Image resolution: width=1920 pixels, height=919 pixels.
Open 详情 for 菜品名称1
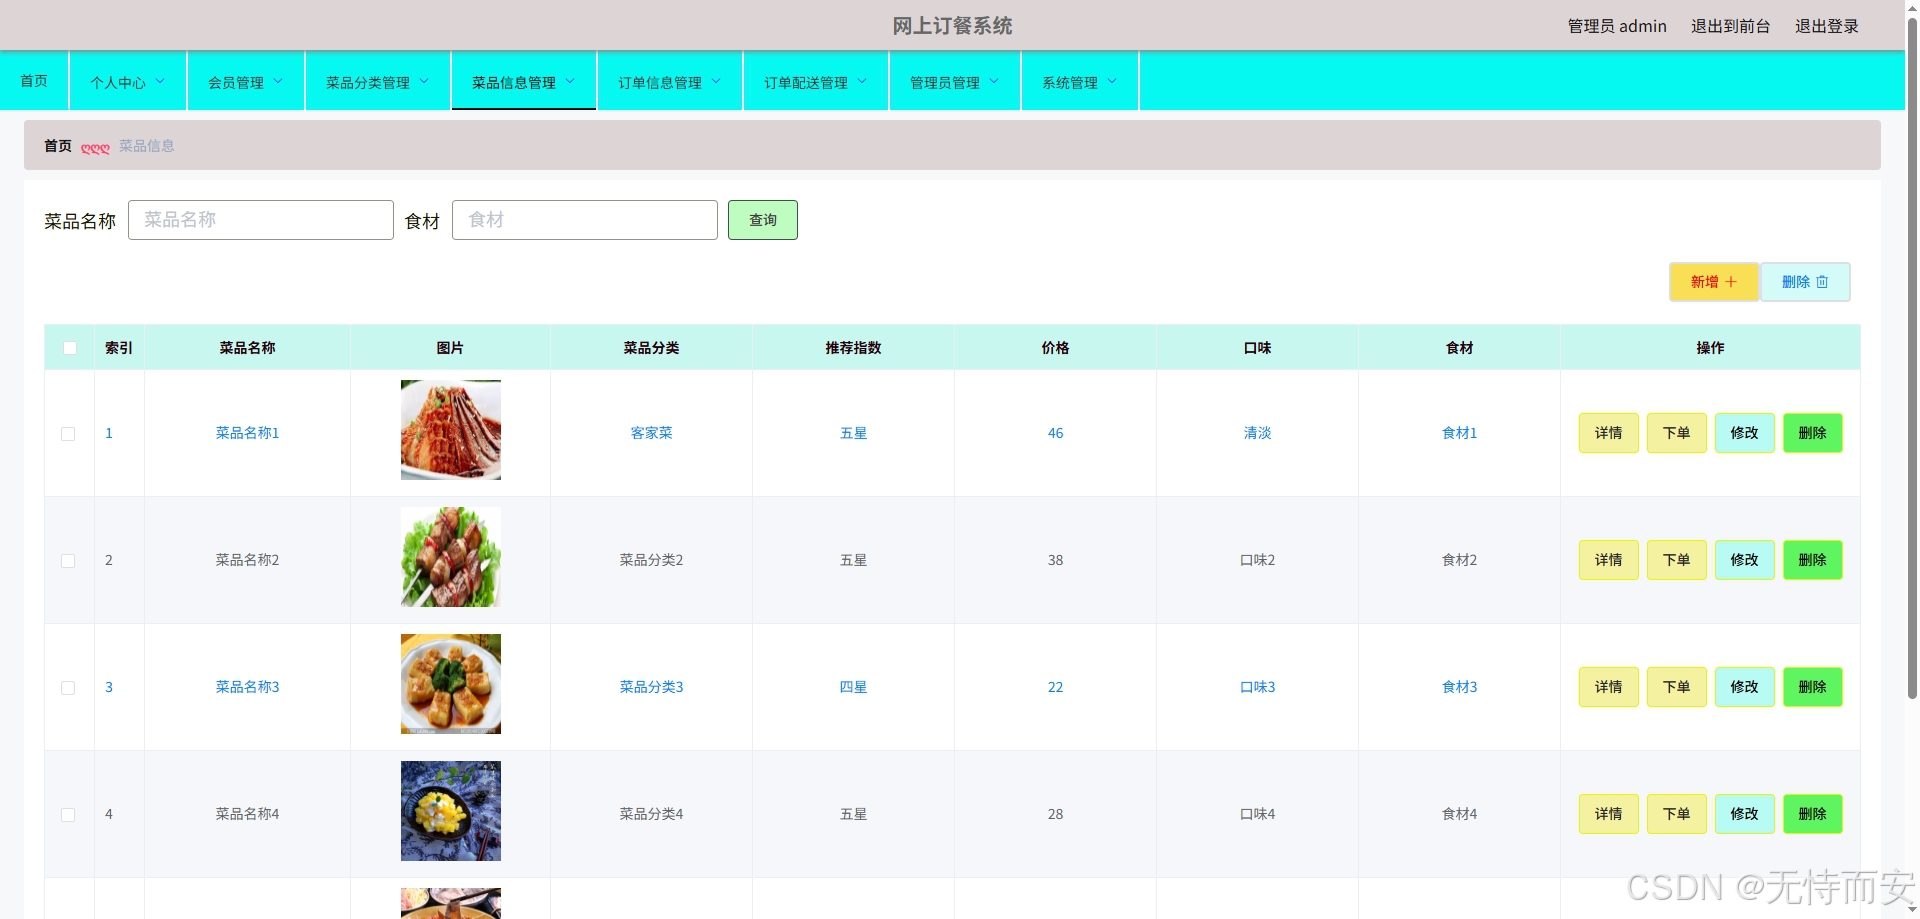pos(1609,433)
